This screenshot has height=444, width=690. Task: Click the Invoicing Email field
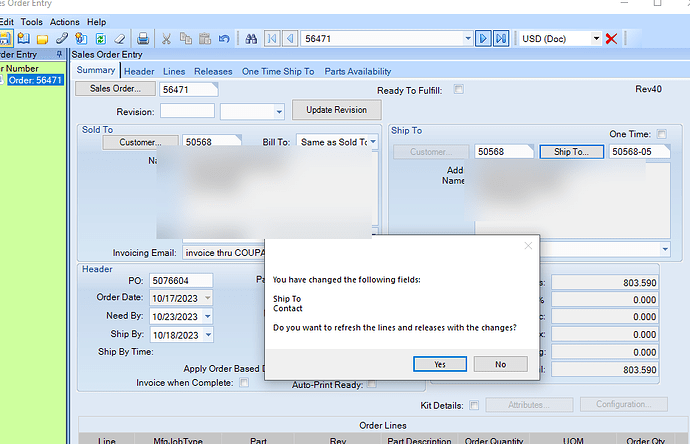(224, 253)
